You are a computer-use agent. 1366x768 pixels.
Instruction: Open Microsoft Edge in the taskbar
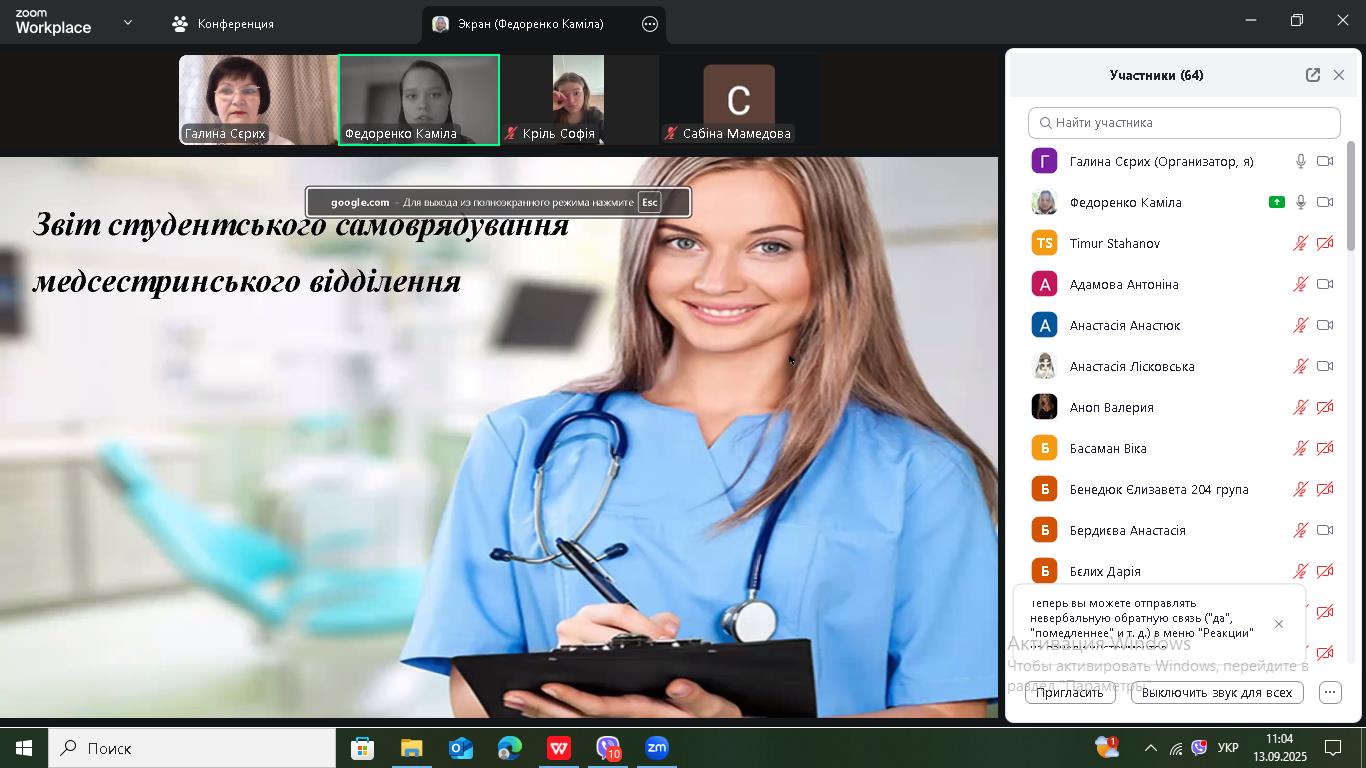[510, 748]
